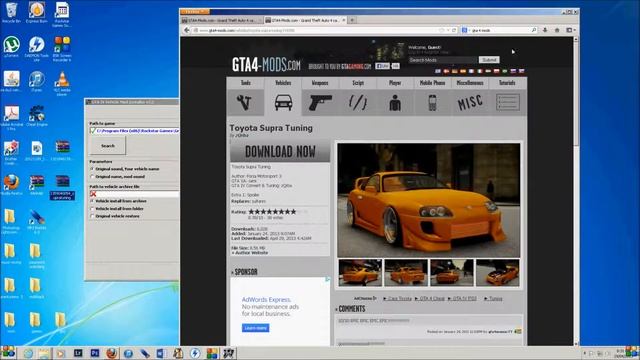Viewport: 640px width, 360px height.
Task: Open the GTAGaming.com link in the header
Action: pos(356,66)
